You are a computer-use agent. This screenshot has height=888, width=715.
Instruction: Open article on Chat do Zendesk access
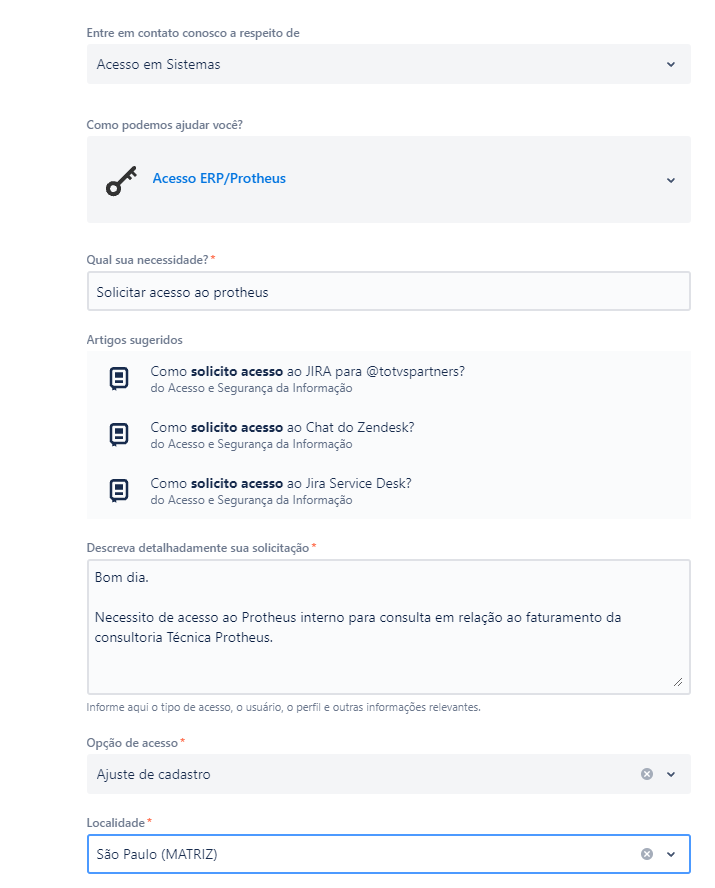coord(282,427)
